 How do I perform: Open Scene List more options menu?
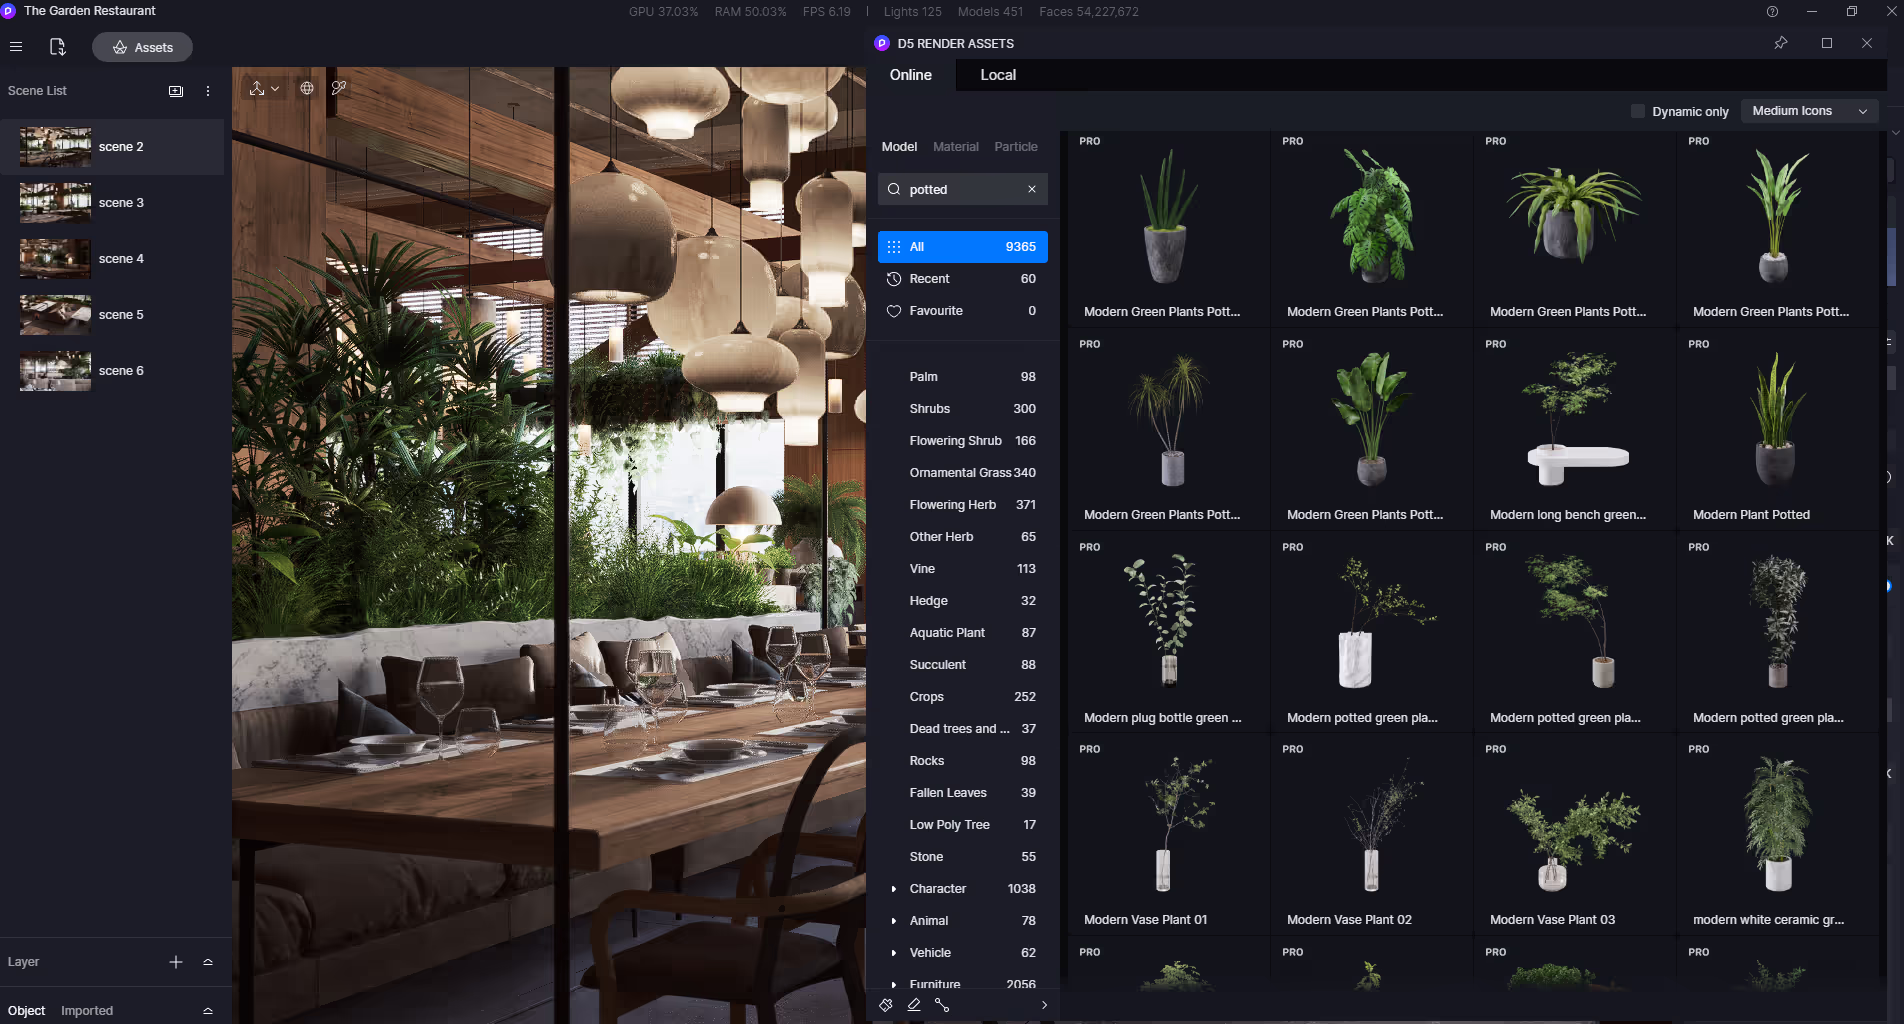point(208,91)
